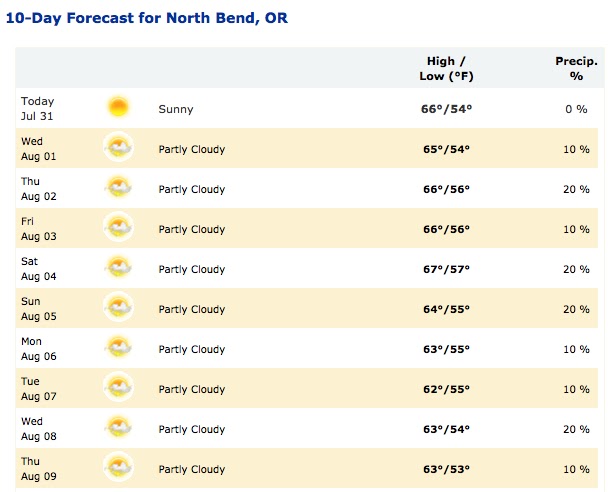Click the Sunny icon for Jul 31
608x492 pixels.
(118, 107)
